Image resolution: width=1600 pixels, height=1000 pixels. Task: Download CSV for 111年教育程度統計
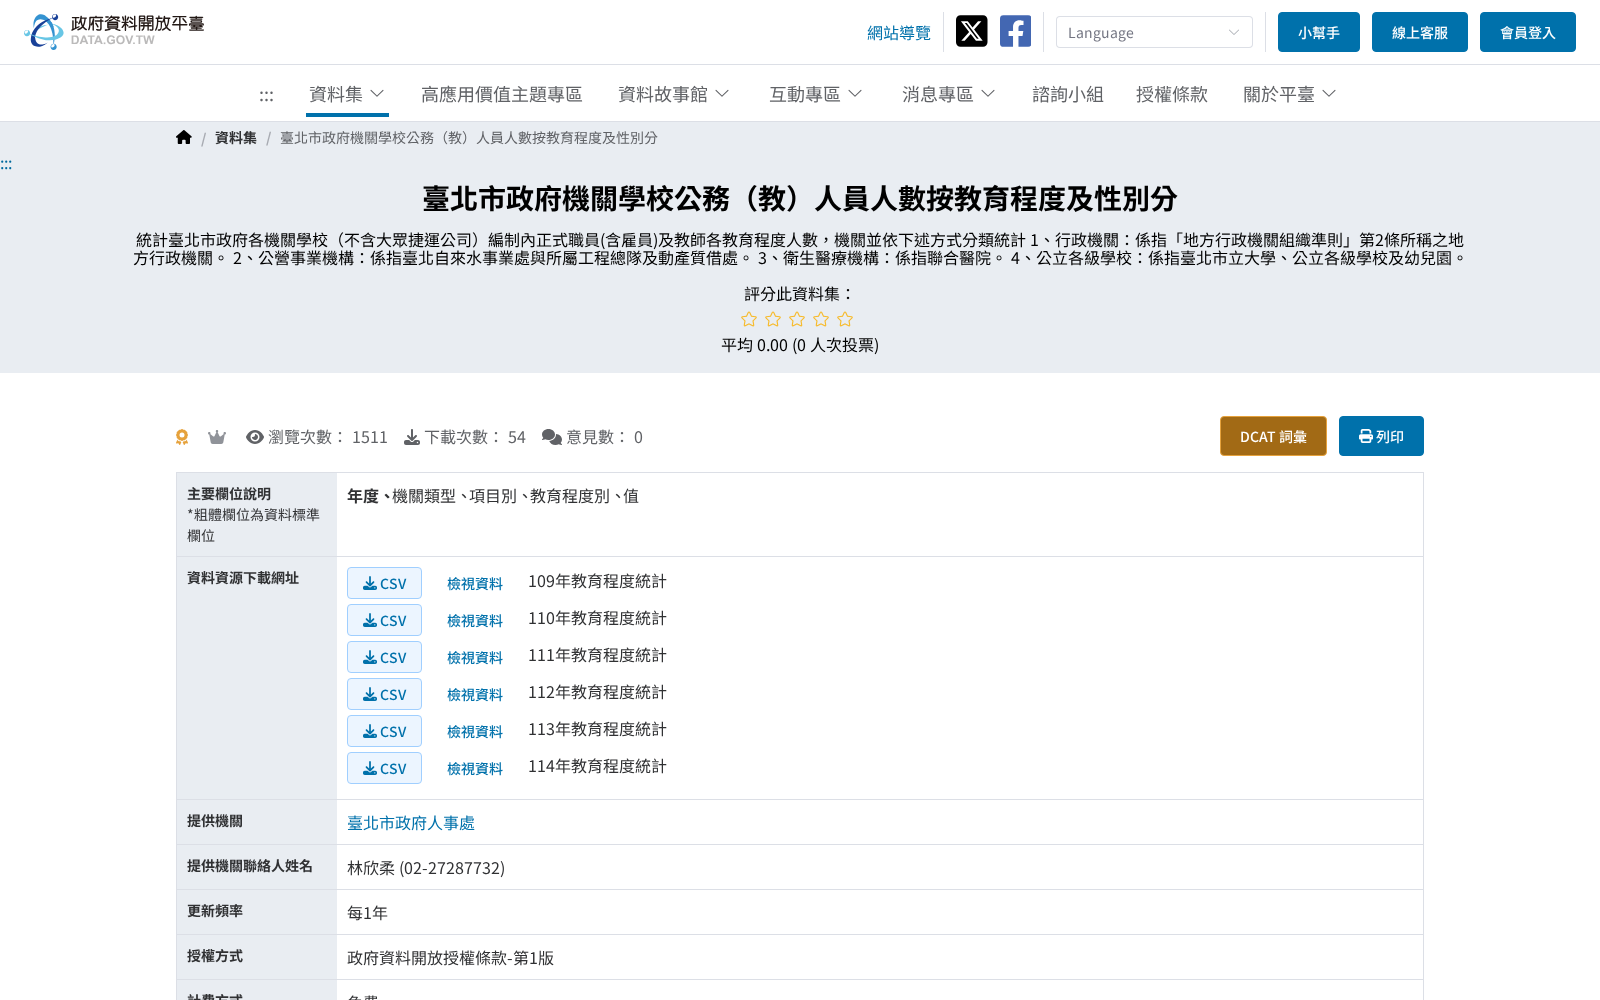384,657
